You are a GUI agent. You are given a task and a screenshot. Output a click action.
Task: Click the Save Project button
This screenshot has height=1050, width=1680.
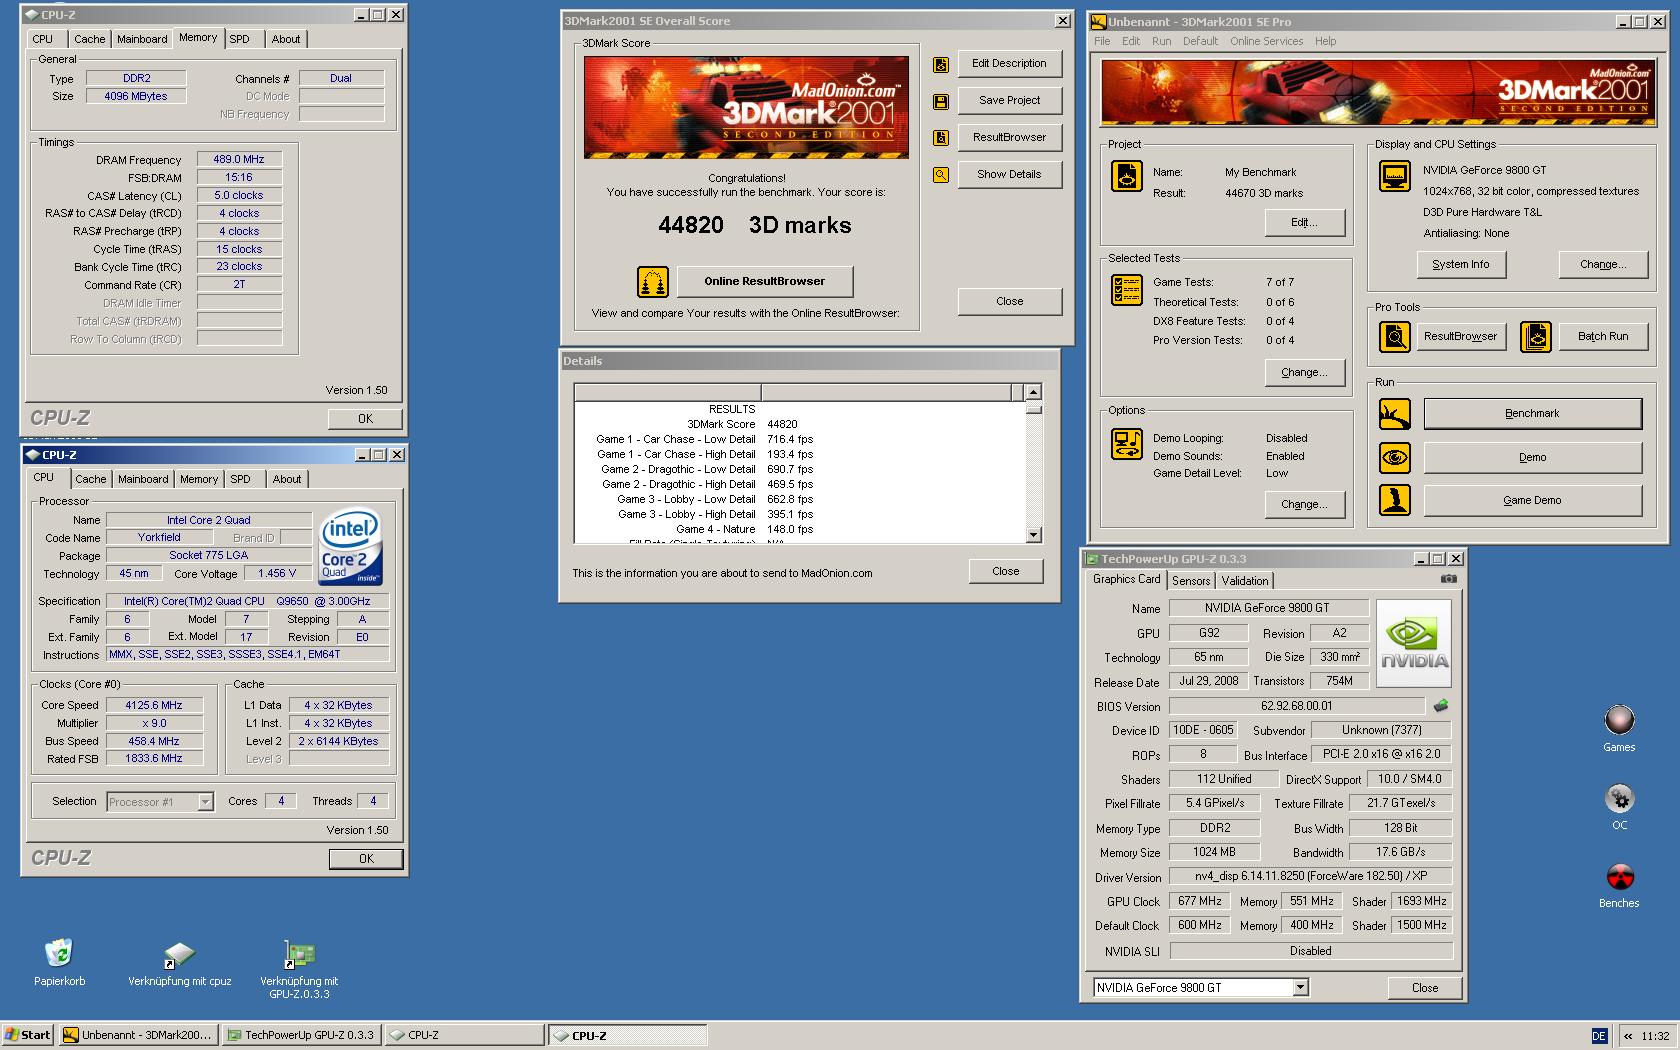(1009, 101)
